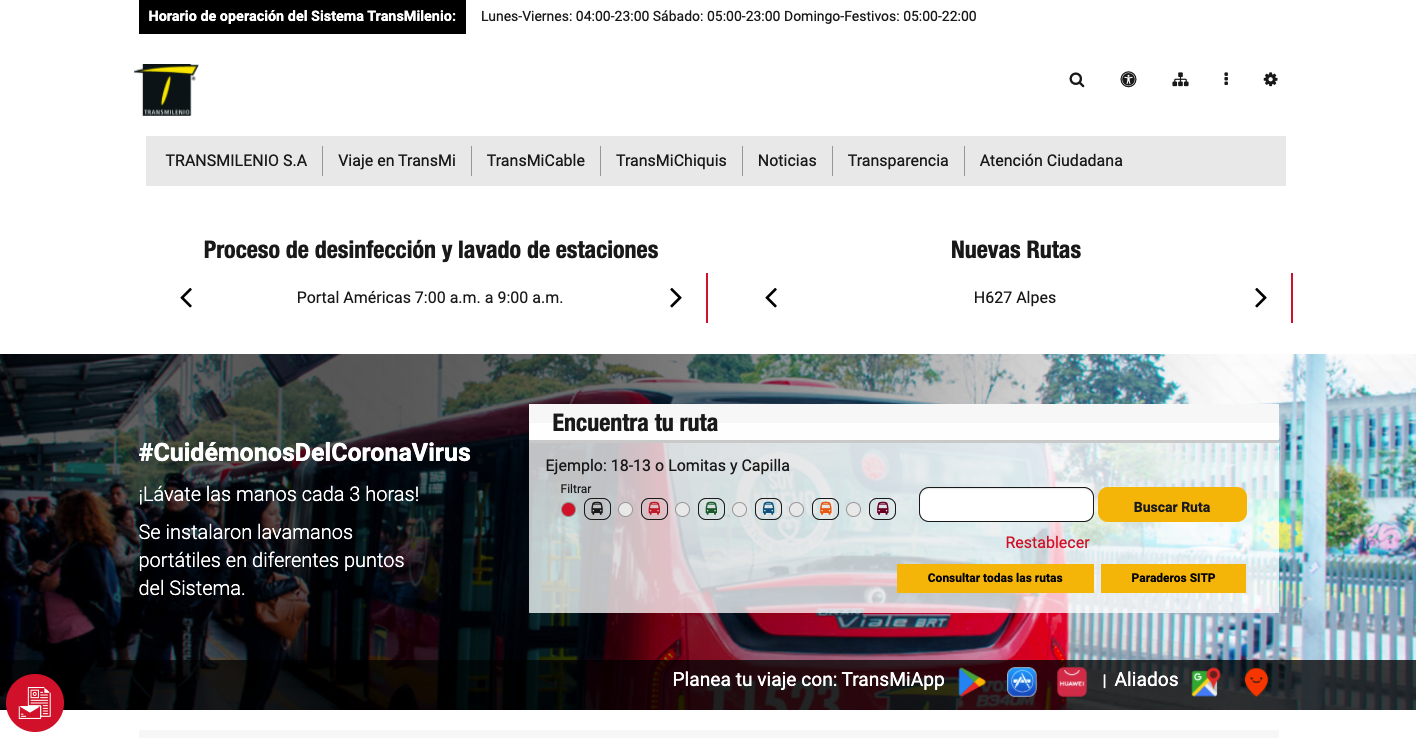Screen dimensions: 1416x738
Task: Open the Atención Ciudadana menu
Action: click(1051, 160)
